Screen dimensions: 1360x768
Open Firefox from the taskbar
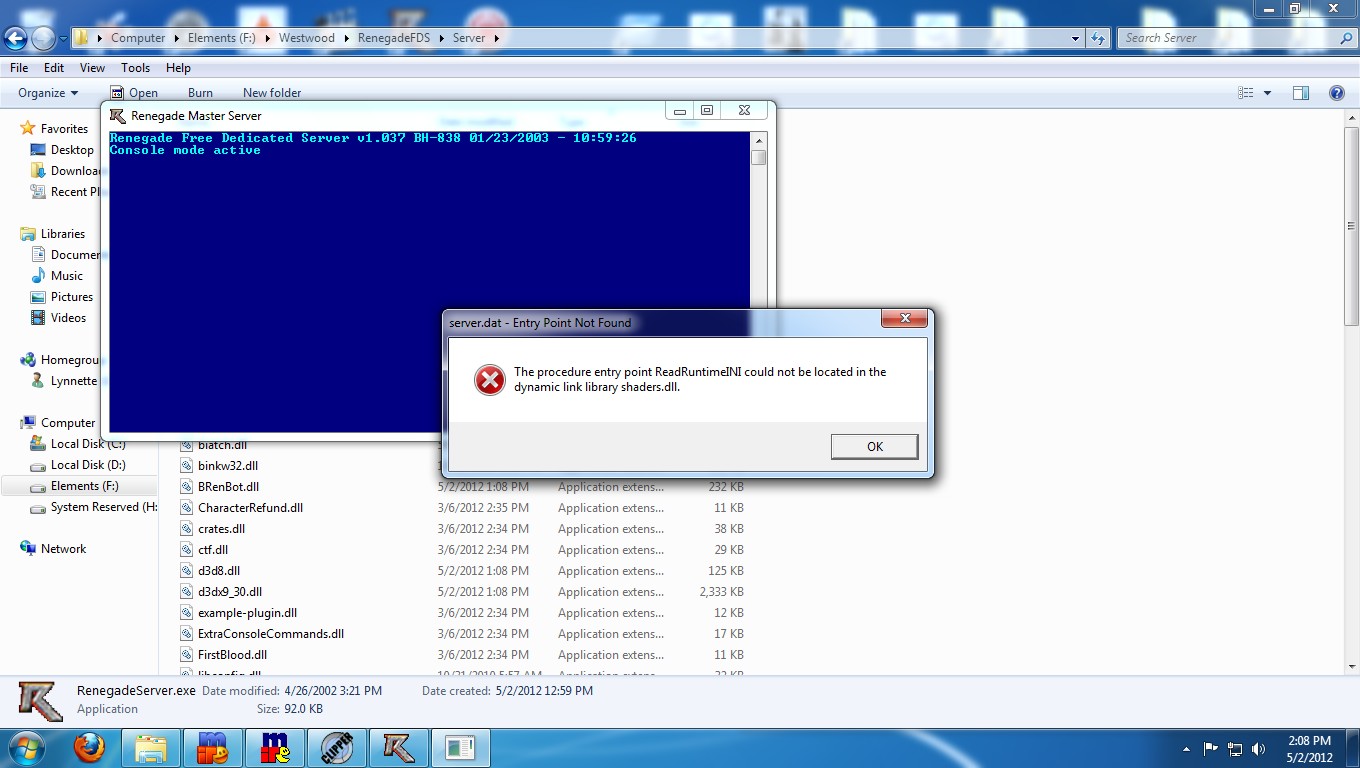[x=89, y=748]
